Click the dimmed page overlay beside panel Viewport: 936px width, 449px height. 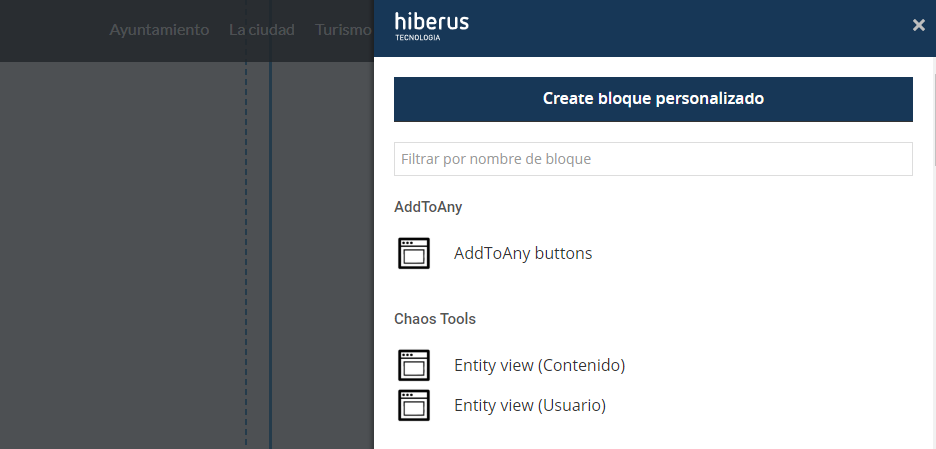click(120, 250)
